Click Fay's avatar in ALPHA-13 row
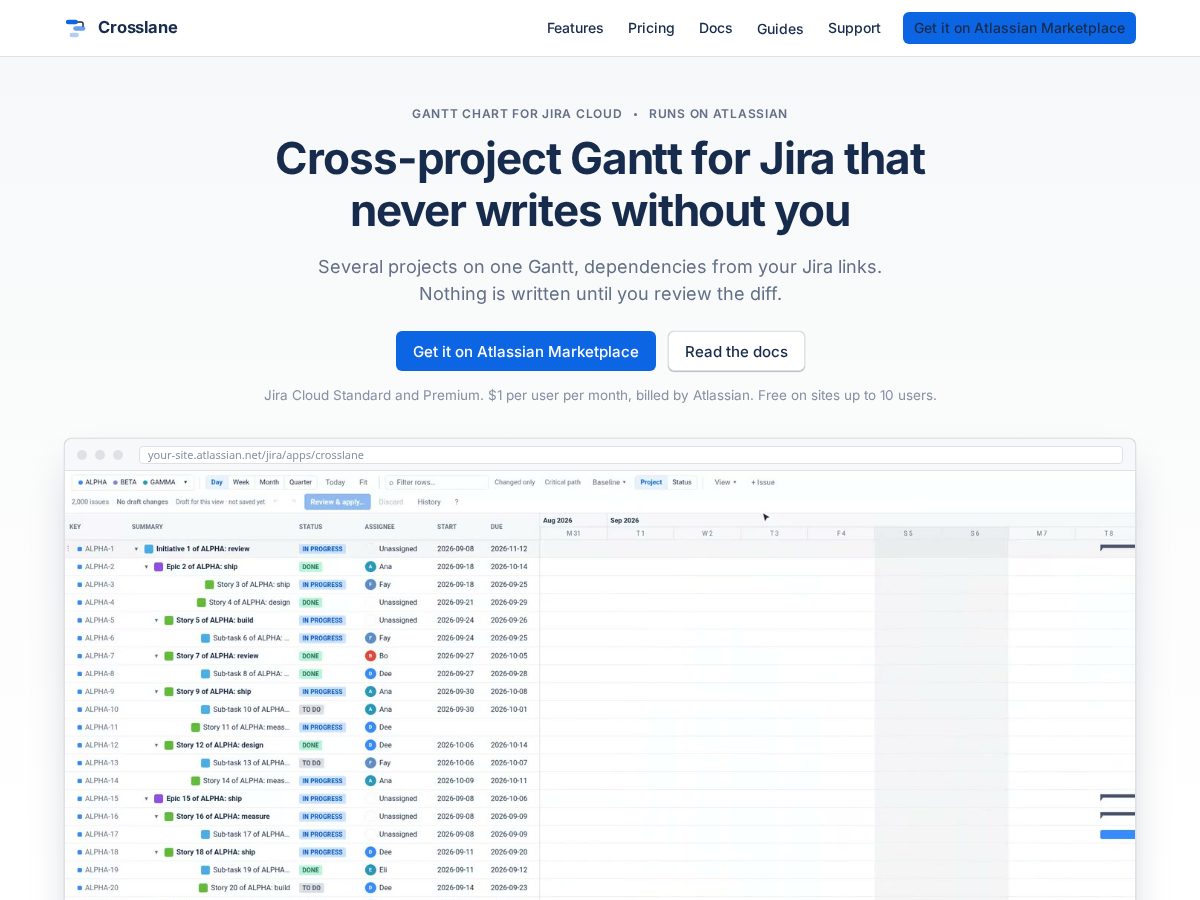 [x=371, y=763]
